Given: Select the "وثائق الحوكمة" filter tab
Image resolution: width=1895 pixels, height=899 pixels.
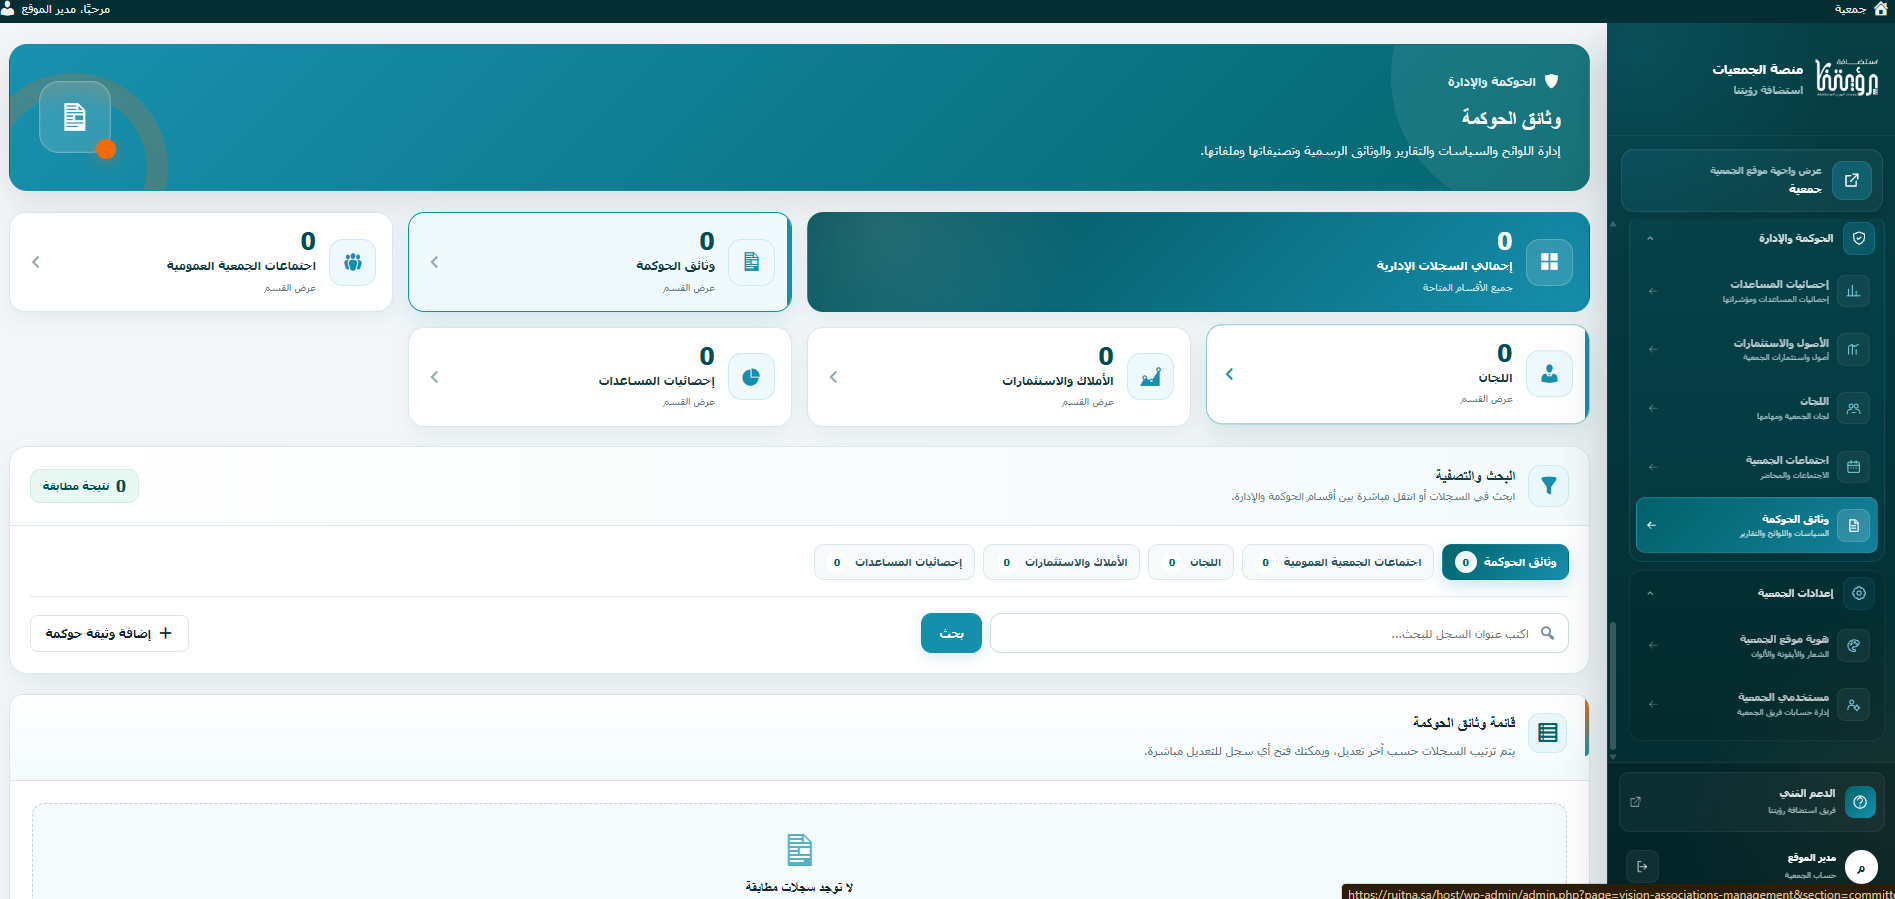Looking at the screenshot, I should [x=1505, y=562].
